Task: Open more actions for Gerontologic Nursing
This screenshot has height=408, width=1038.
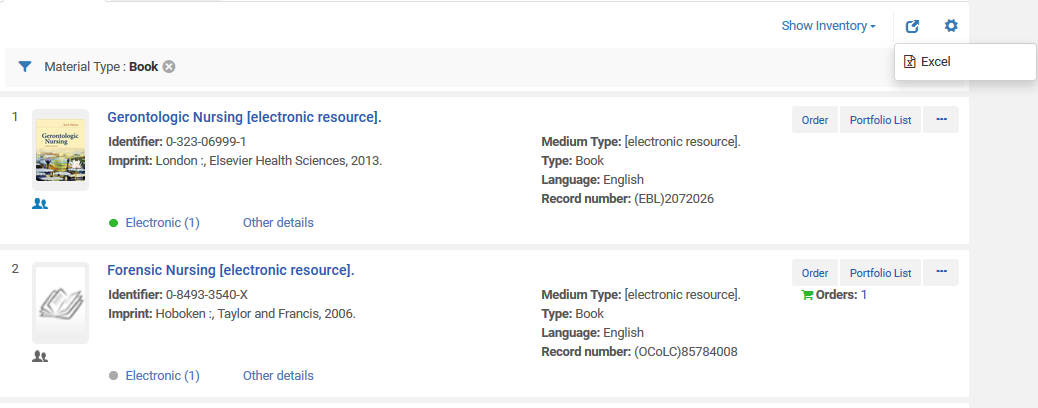Action: [940, 120]
